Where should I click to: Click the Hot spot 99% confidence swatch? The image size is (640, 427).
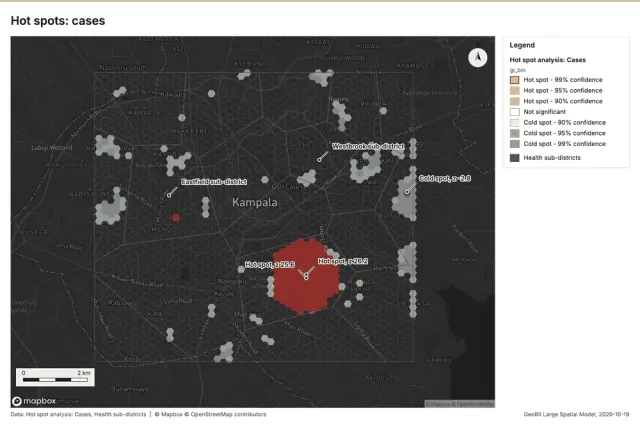coord(515,80)
